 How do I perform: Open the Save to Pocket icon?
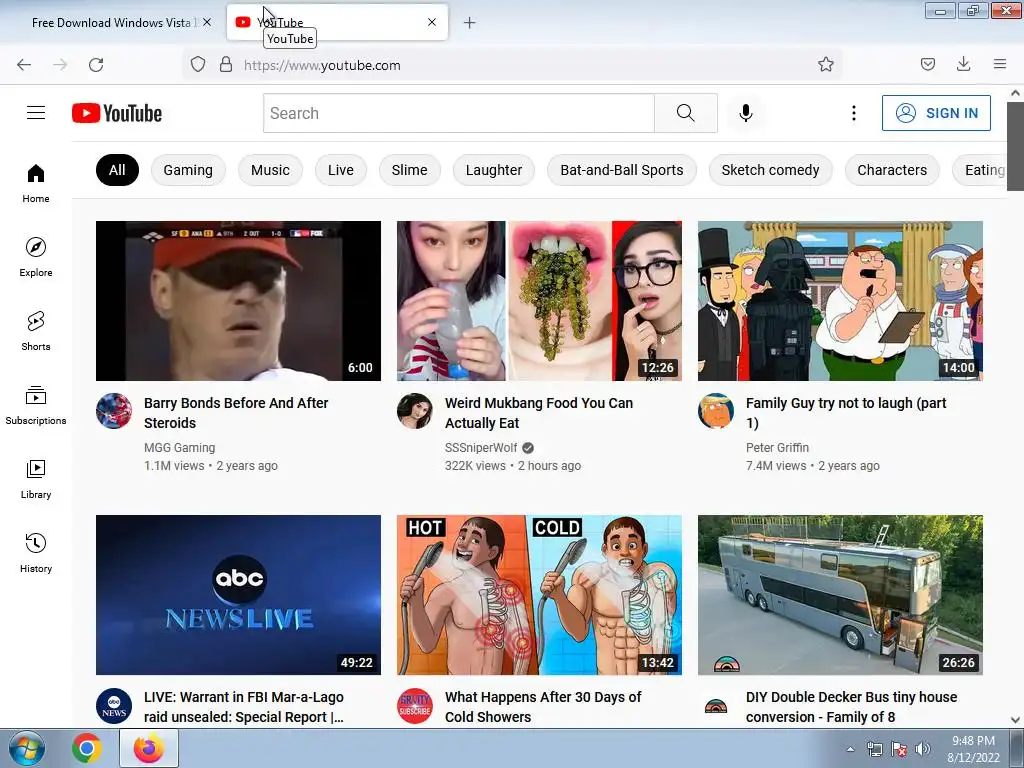tap(927, 65)
